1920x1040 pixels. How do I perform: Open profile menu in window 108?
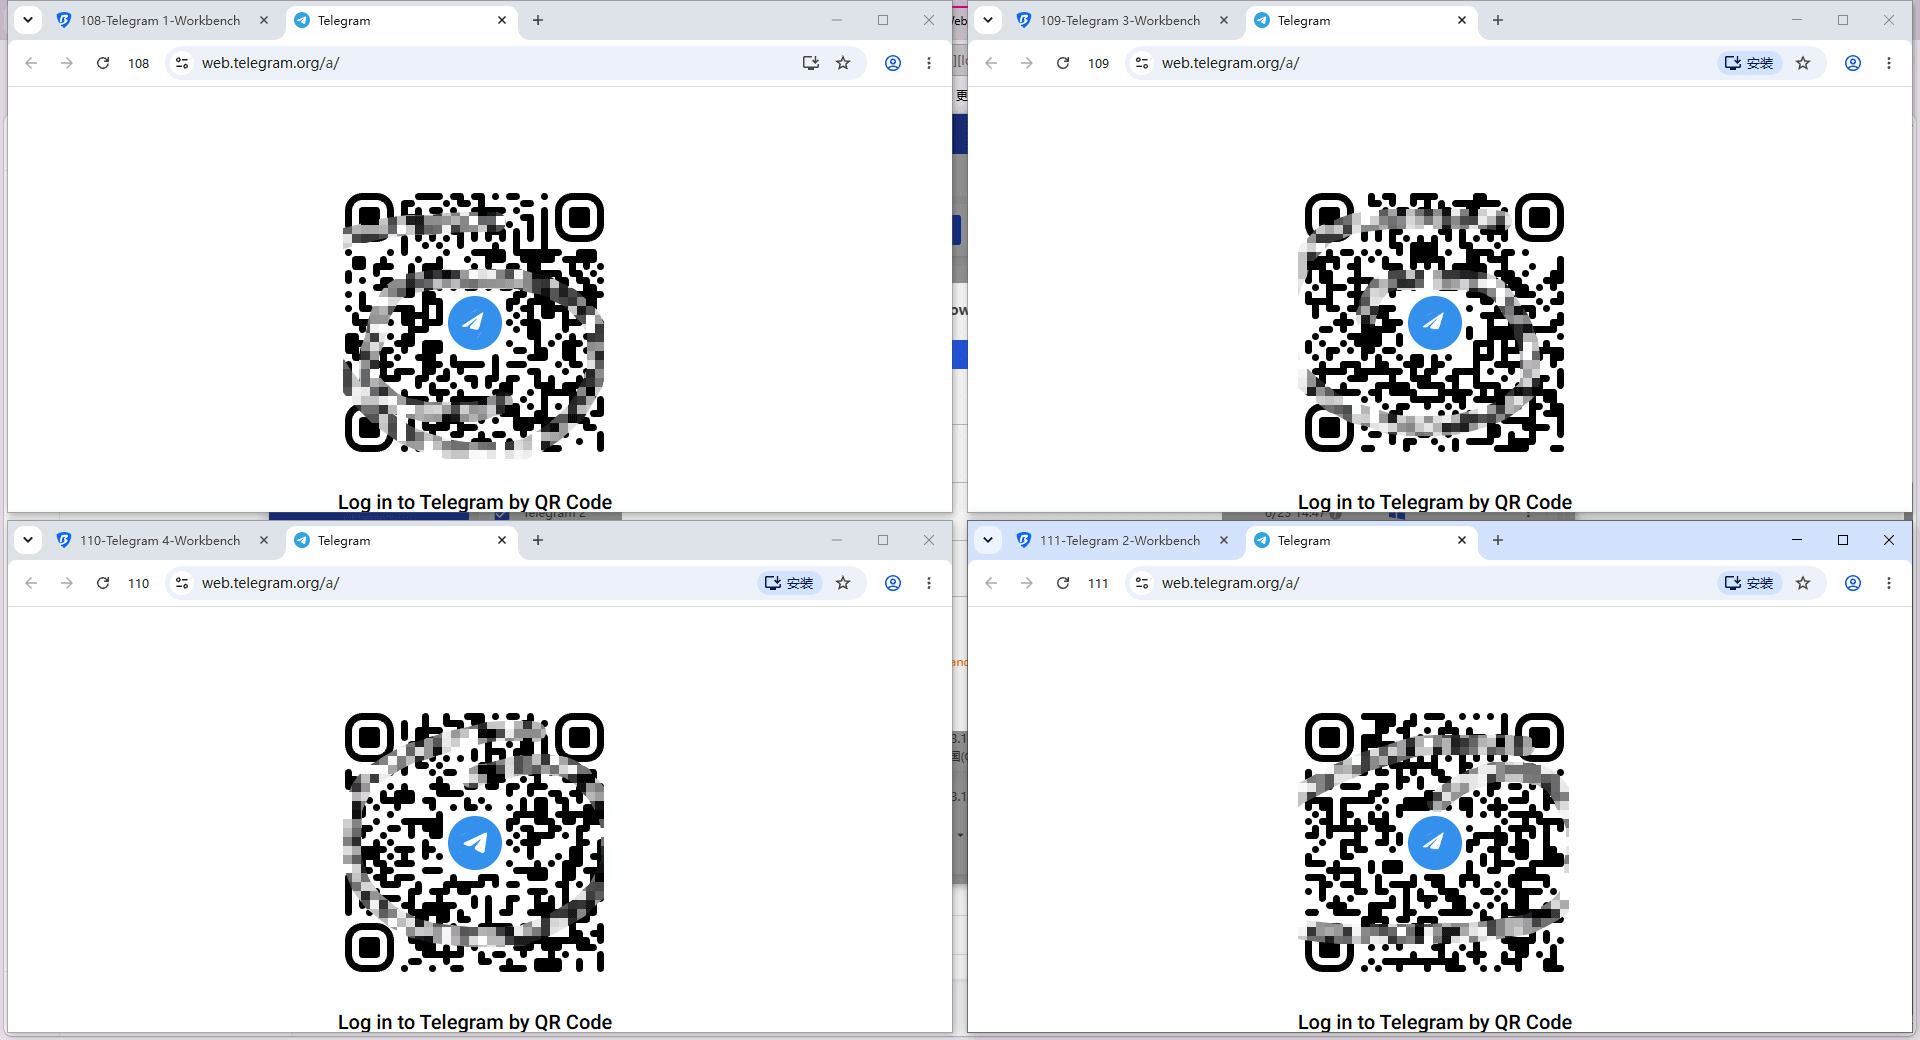click(x=893, y=63)
